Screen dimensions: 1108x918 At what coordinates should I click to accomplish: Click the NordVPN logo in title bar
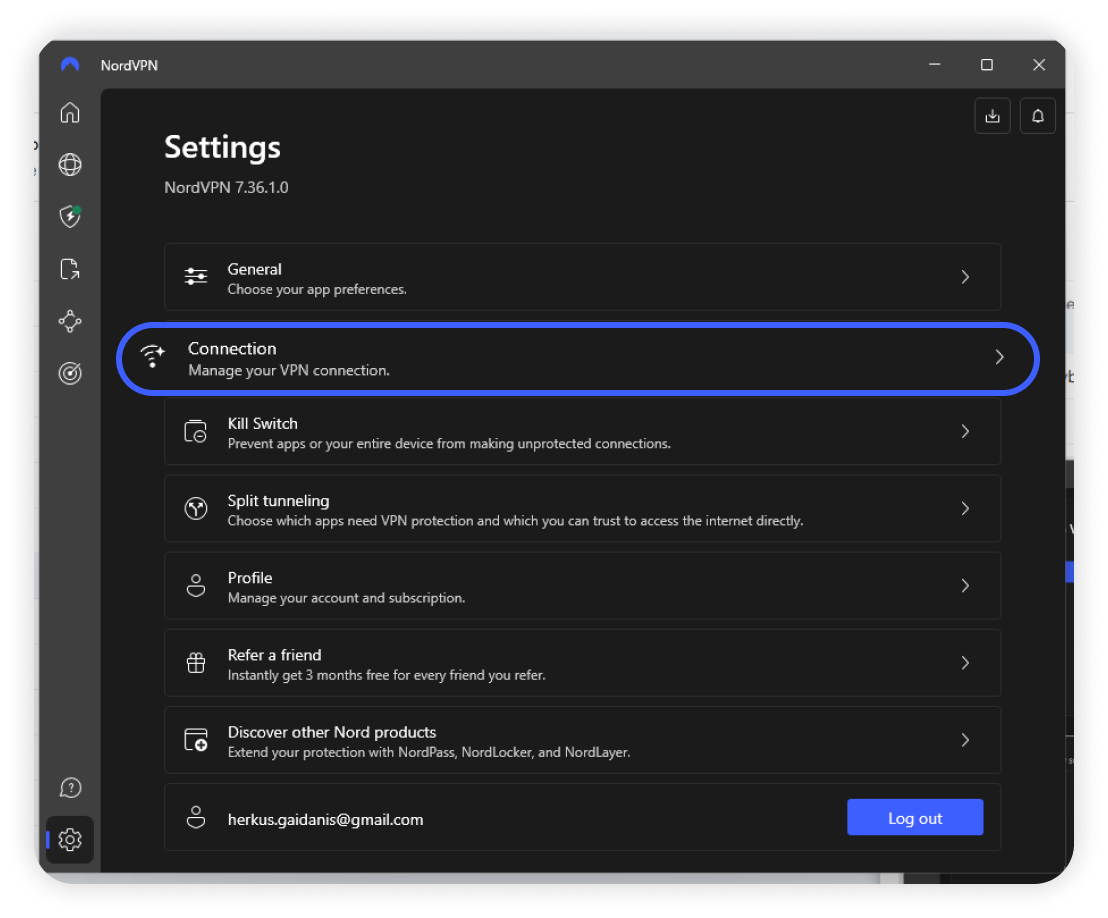click(x=70, y=65)
